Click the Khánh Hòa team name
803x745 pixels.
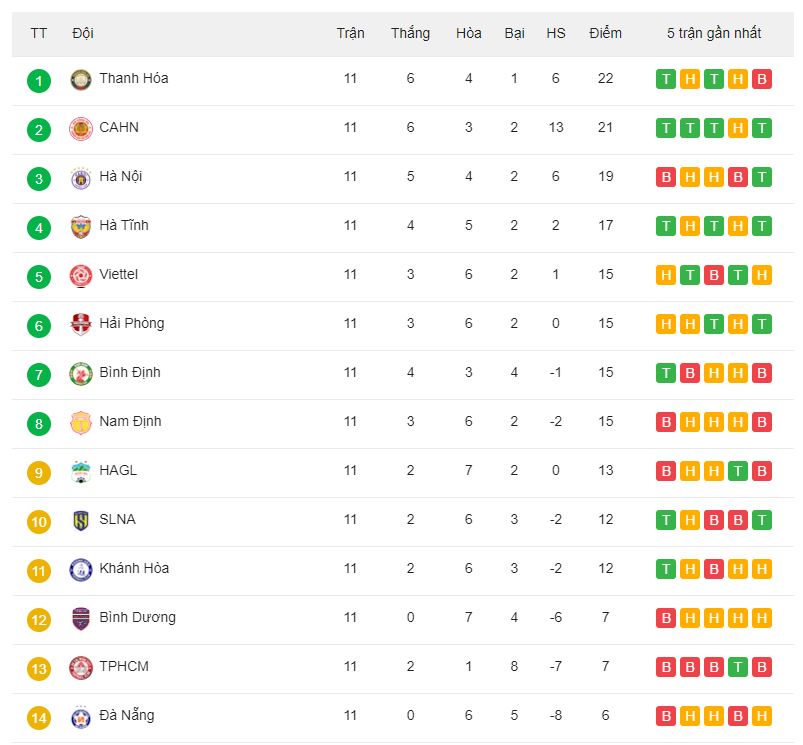pyautogui.click(x=134, y=568)
